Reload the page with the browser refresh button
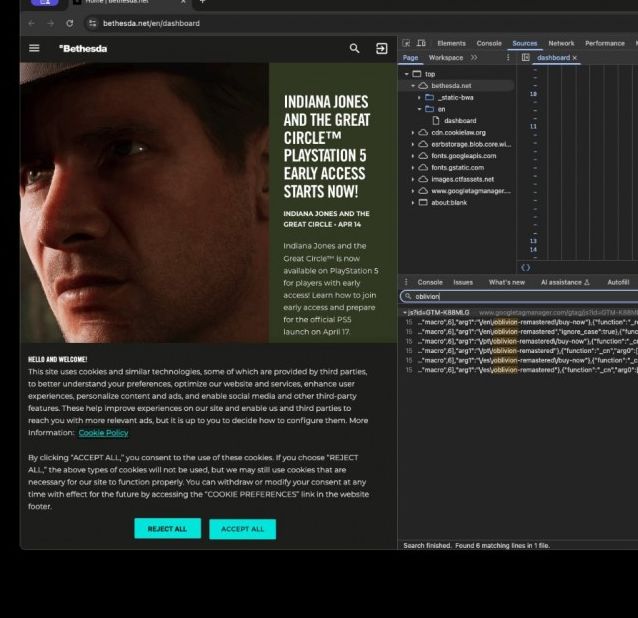Viewport: 638px width, 618px height. click(69, 23)
